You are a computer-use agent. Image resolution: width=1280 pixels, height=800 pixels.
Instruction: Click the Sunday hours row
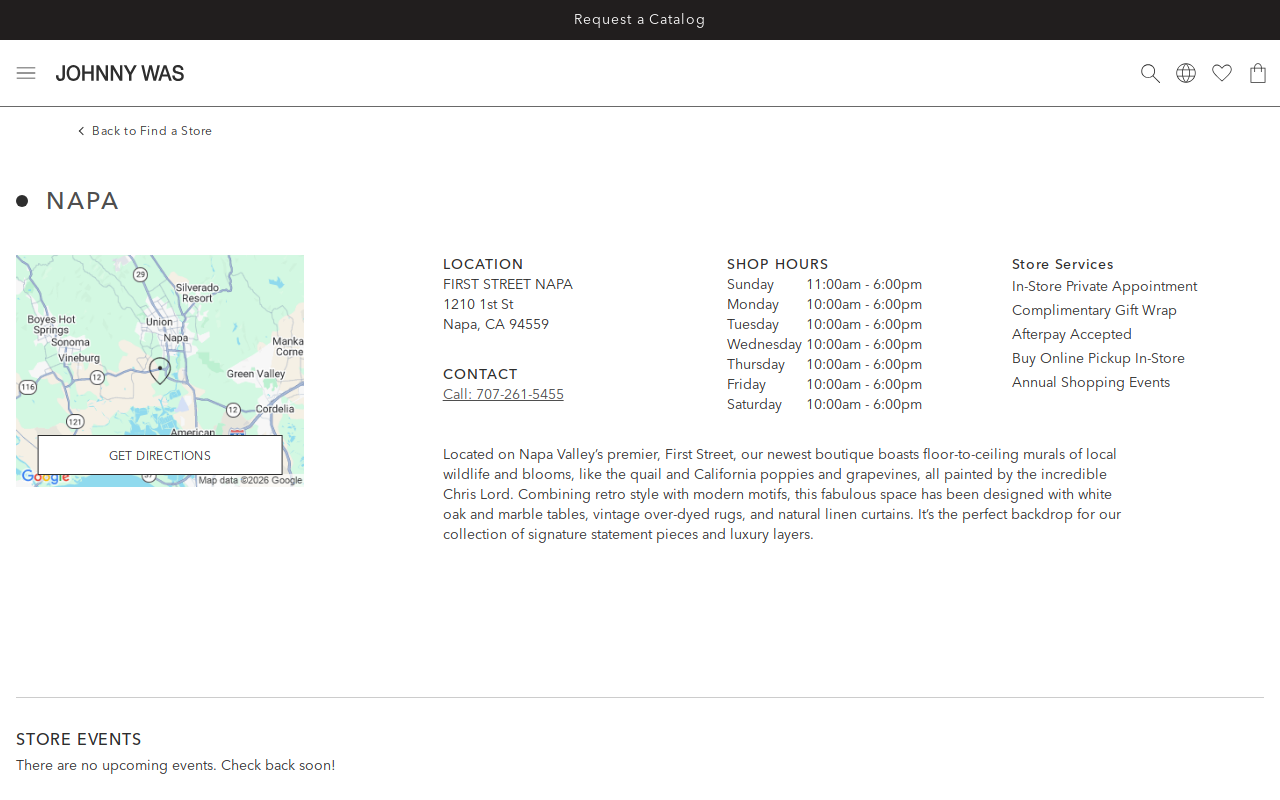pyautogui.click(x=825, y=285)
